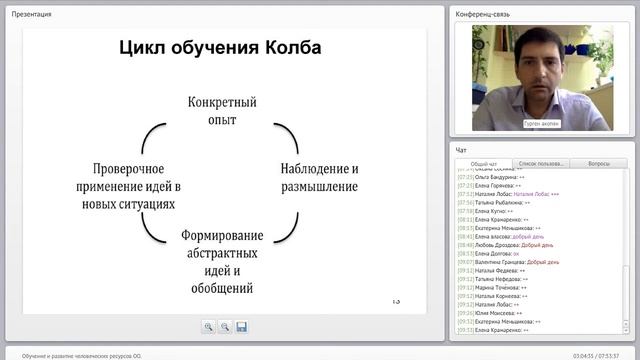The width and height of the screenshot is (640, 360).
Task: Zoom out of the presentation slide
Action: 225,327
